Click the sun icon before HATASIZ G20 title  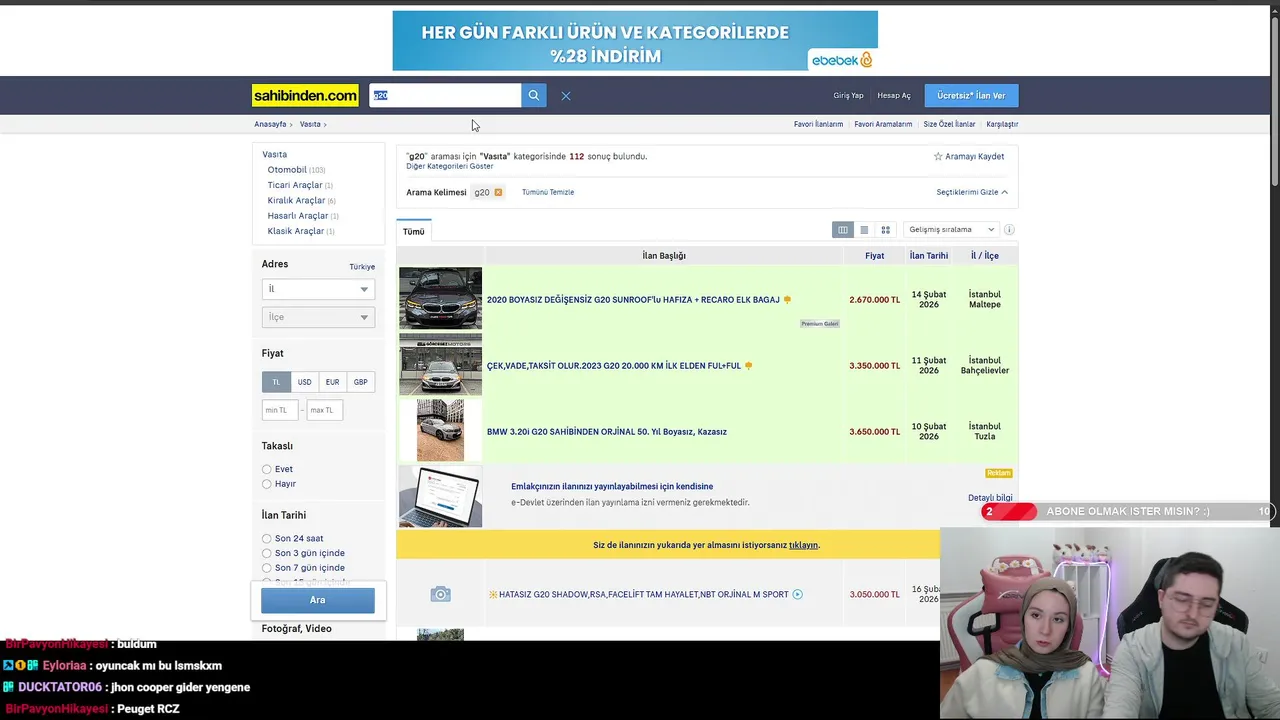click(x=493, y=594)
